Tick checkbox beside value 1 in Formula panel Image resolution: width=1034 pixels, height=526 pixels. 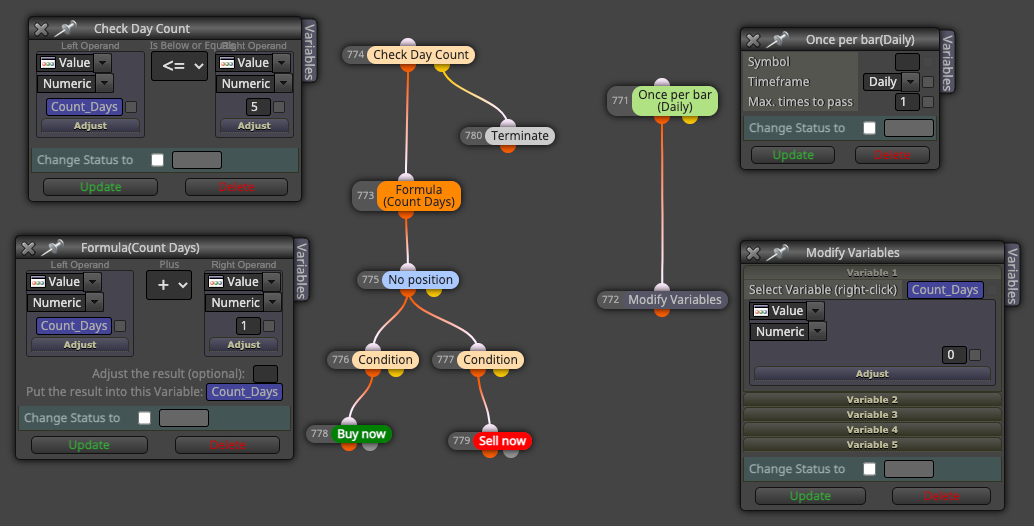pos(269,326)
